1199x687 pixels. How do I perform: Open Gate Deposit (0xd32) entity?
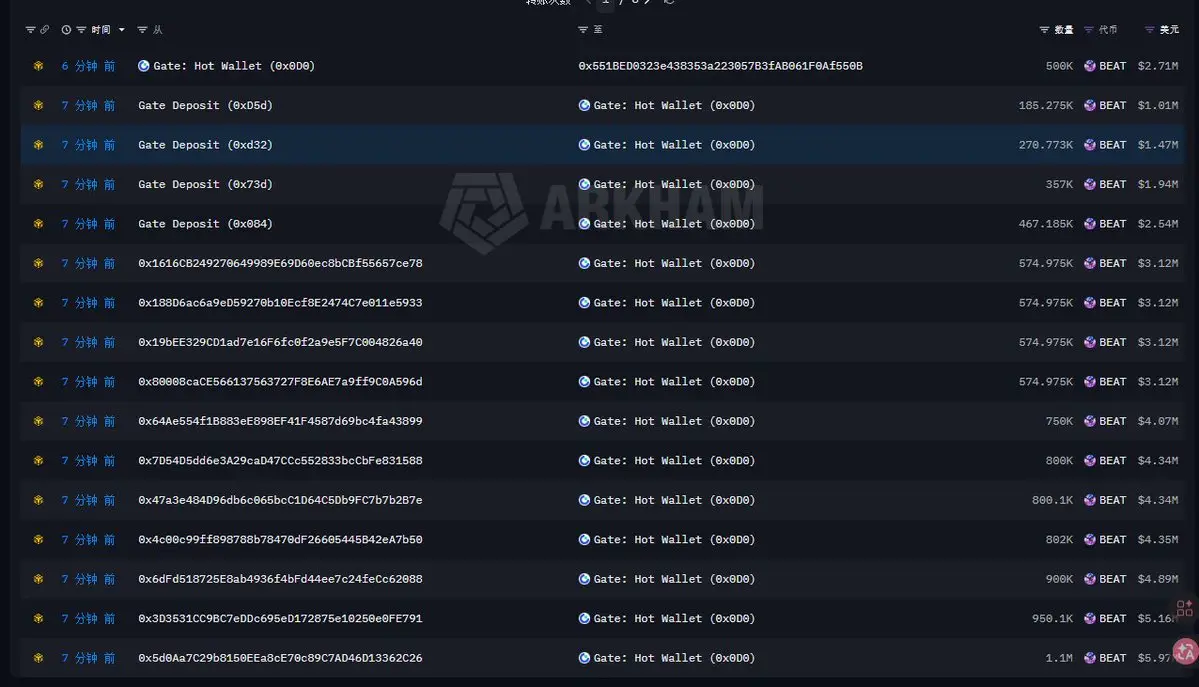point(205,145)
